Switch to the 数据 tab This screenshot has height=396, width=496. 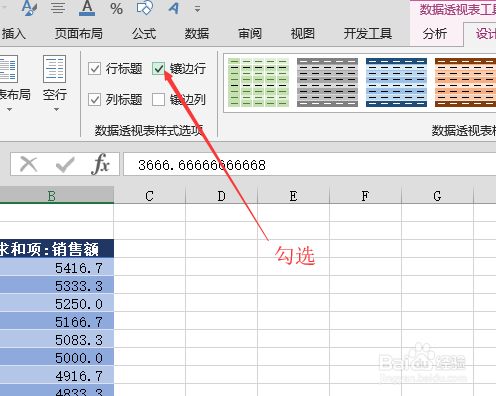click(197, 34)
